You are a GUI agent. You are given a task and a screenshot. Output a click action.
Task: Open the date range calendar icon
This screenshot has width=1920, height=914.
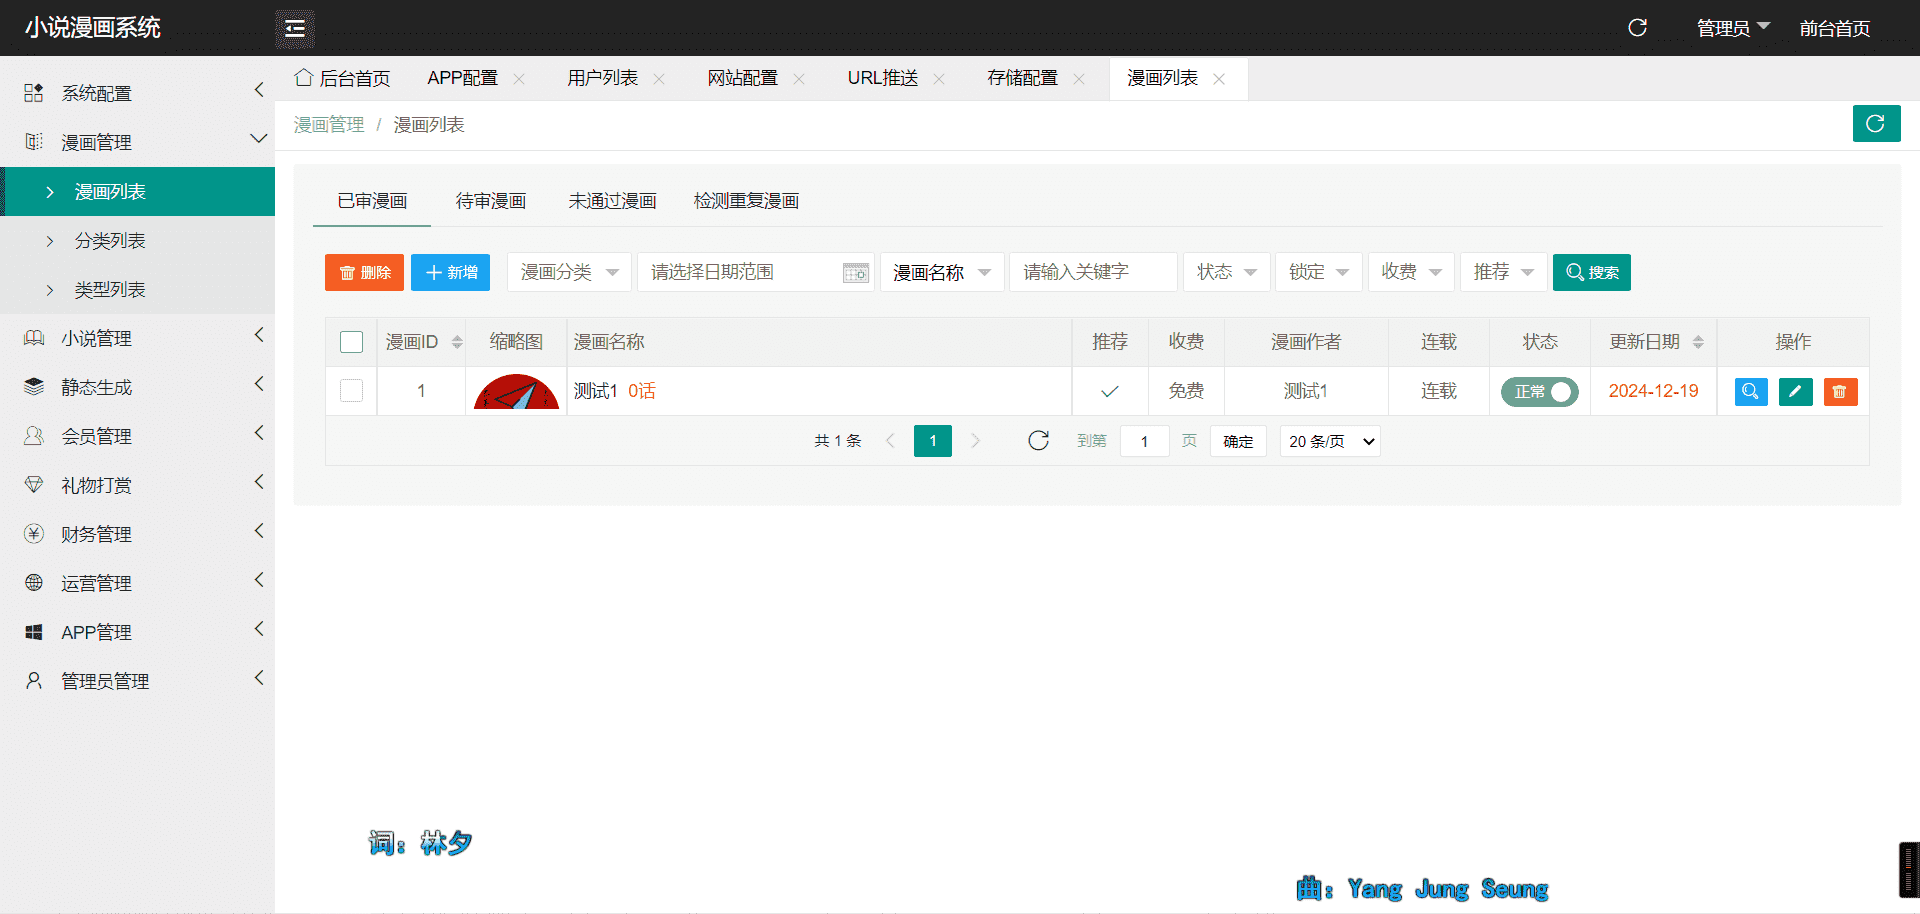pos(855,273)
